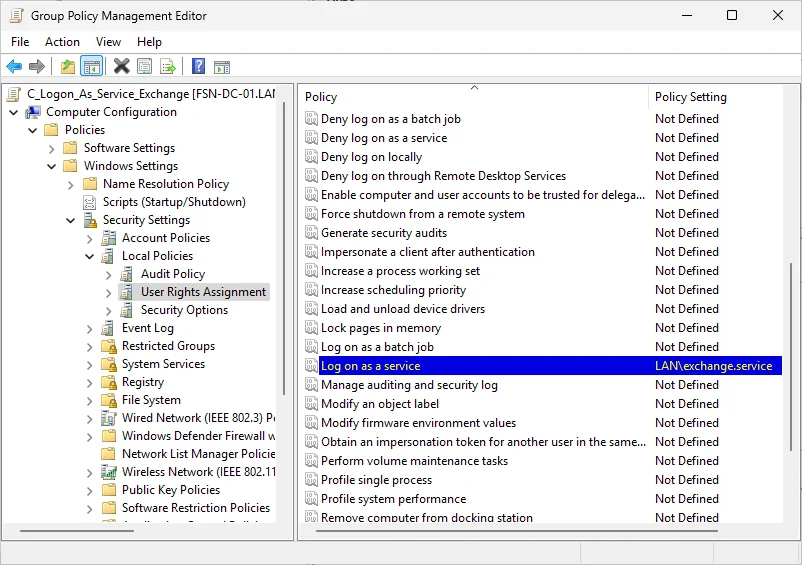Toggle the Show/Hide Console Tree icon
Screen dimensions: 802x565
point(92,66)
